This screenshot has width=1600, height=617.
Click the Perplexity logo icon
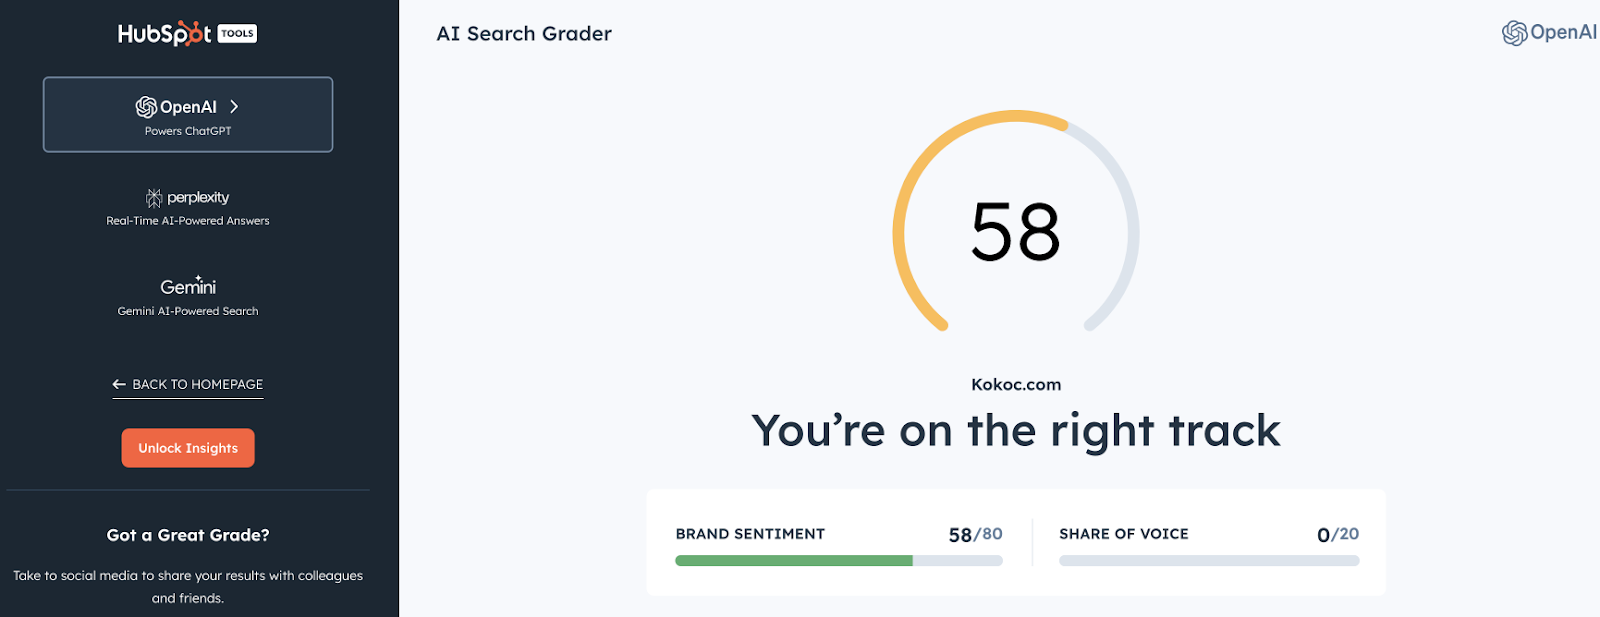154,198
